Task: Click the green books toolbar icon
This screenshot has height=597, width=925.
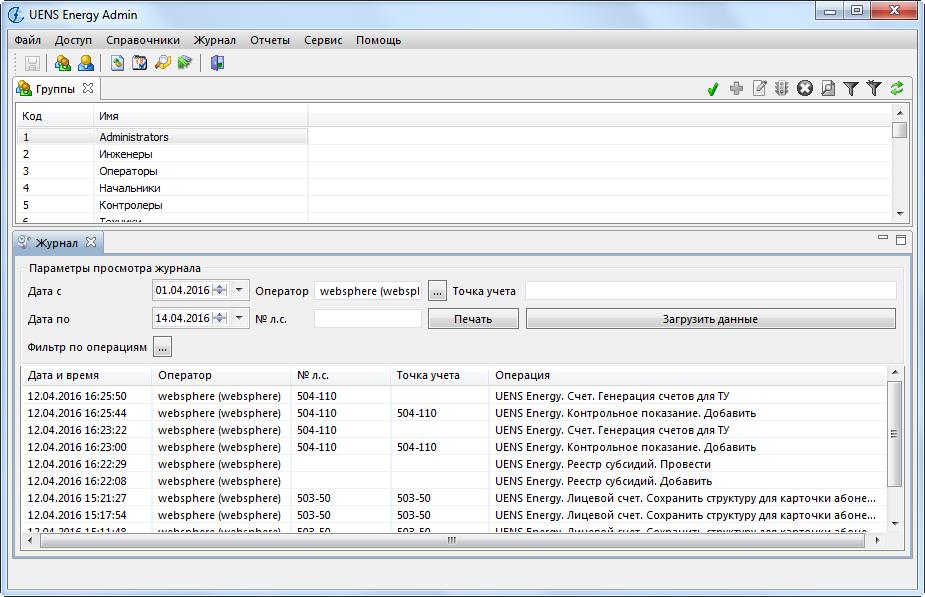Action: [185, 62]
